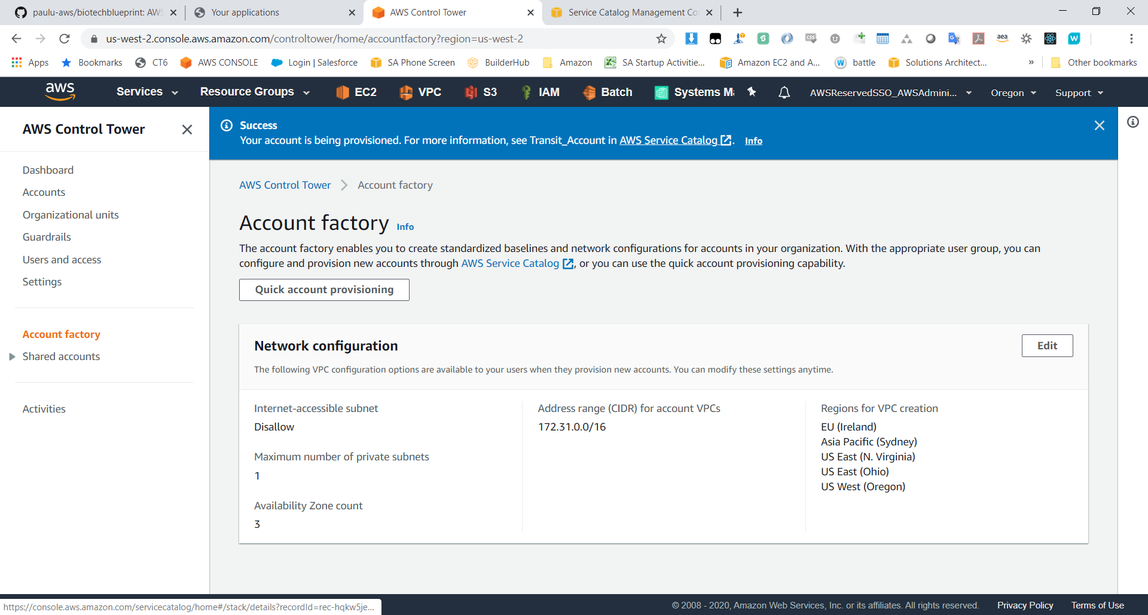
Task: Click the pin shortcuts icon in AWS header
Action: (x=751, y=92)
